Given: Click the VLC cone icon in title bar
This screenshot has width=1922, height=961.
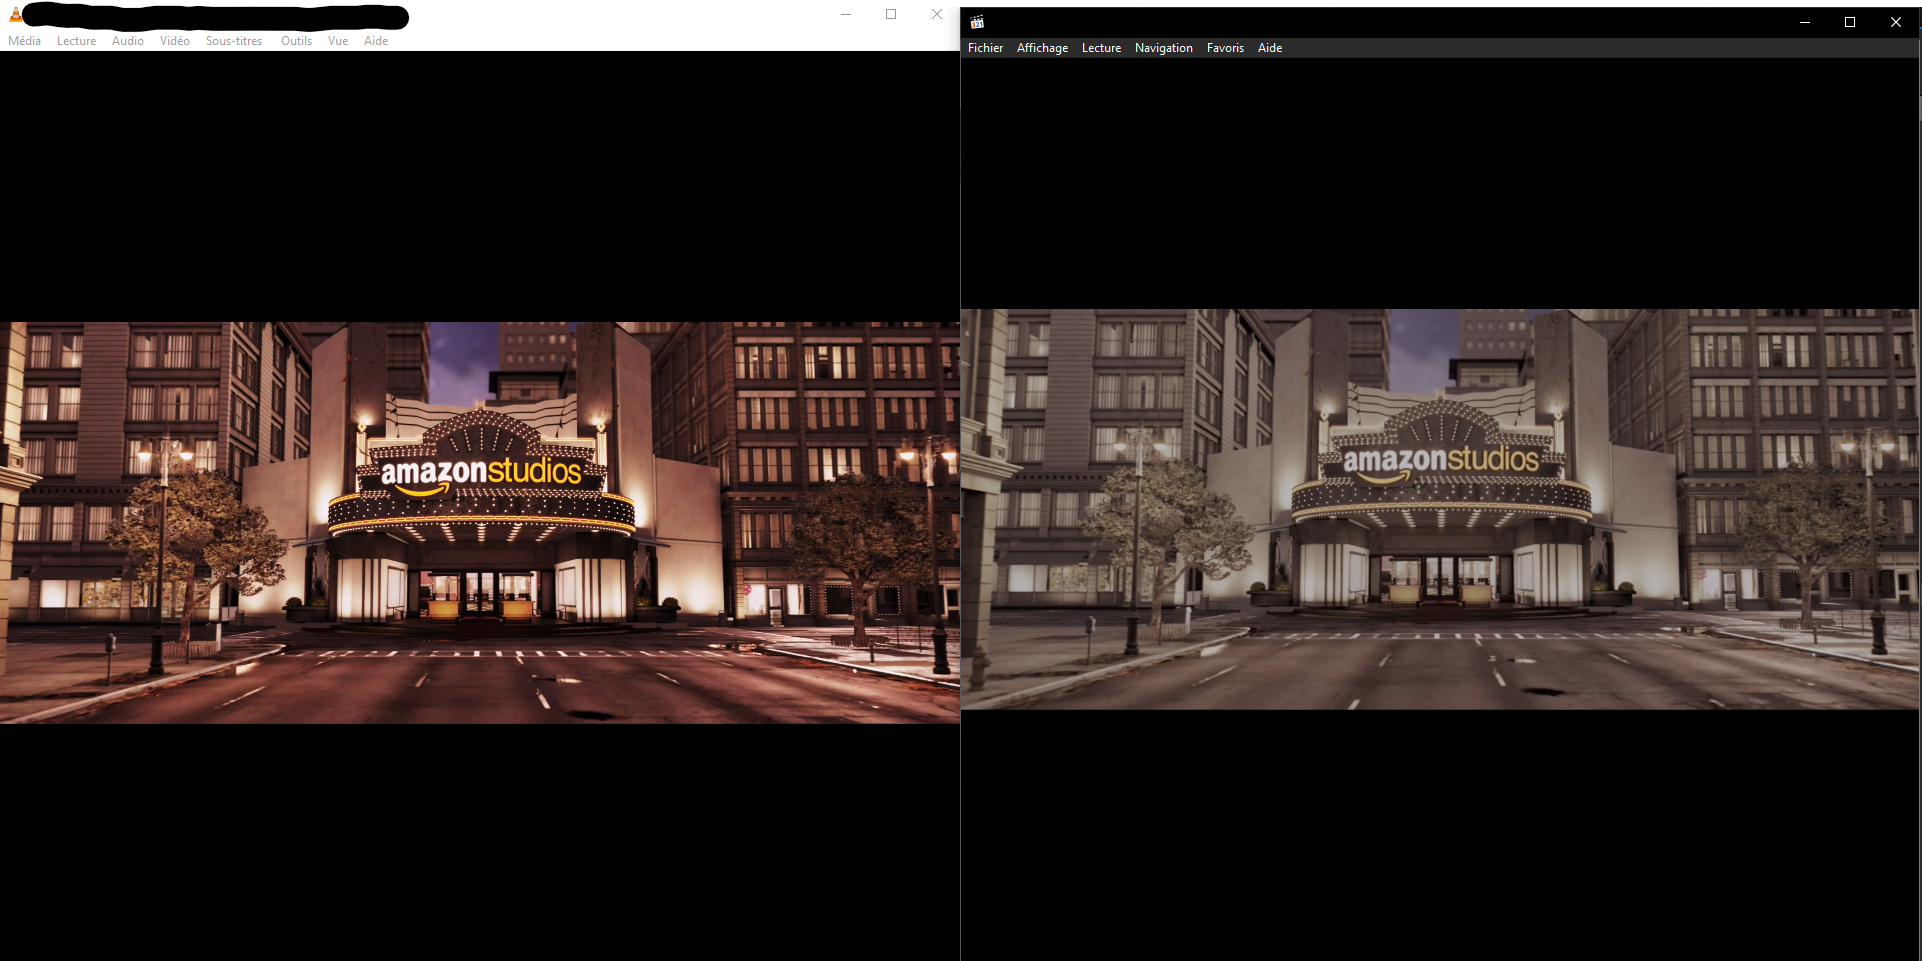Looking at the screenshot, I should pos(15,15).
